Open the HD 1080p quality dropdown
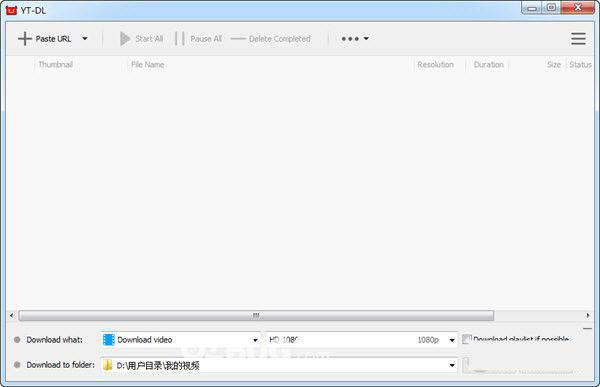The height and width of the screenshot is (387, 600). 361,340
